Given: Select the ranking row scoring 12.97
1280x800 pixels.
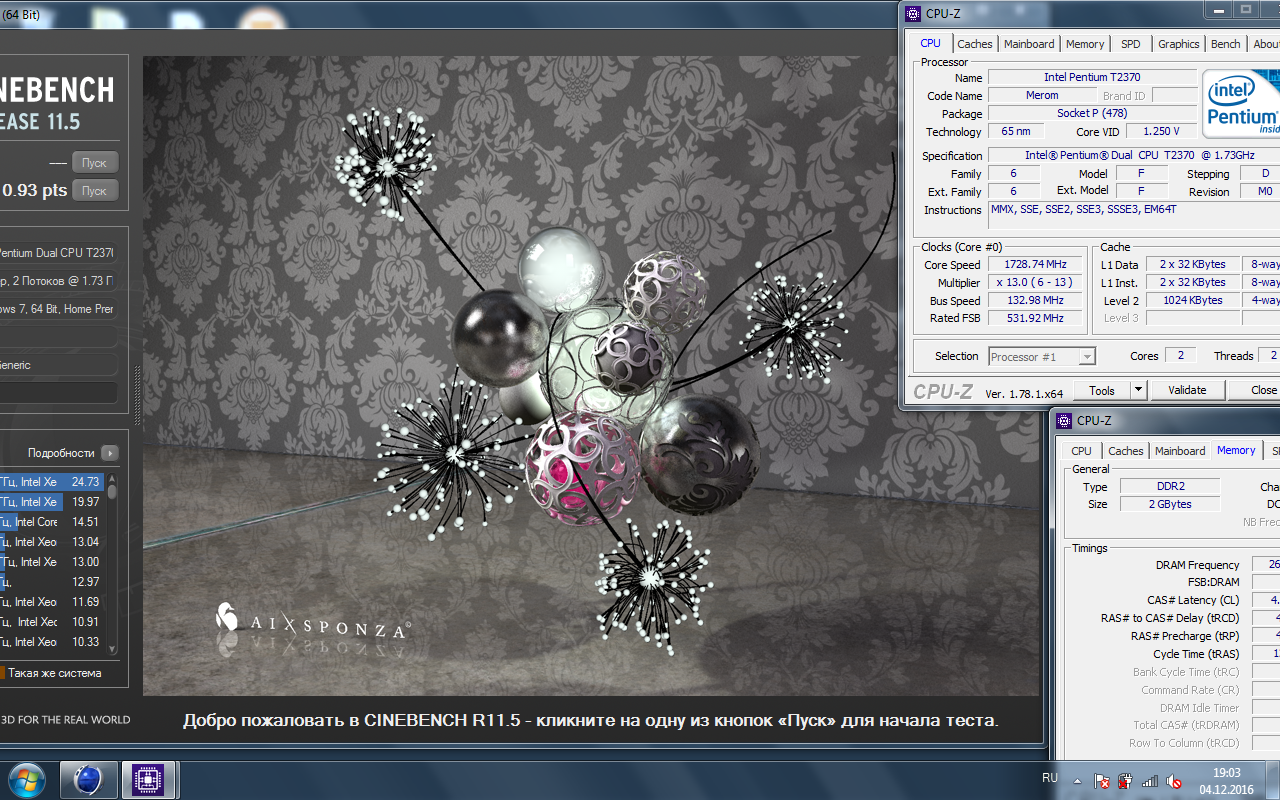Looking at the screenshot, I should (51, 582).
